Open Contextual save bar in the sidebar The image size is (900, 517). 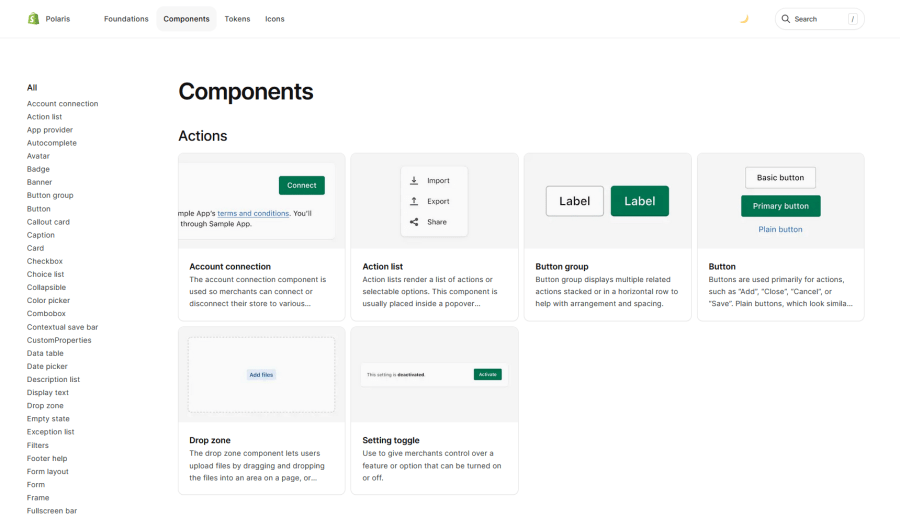click(x=63, y=327)
